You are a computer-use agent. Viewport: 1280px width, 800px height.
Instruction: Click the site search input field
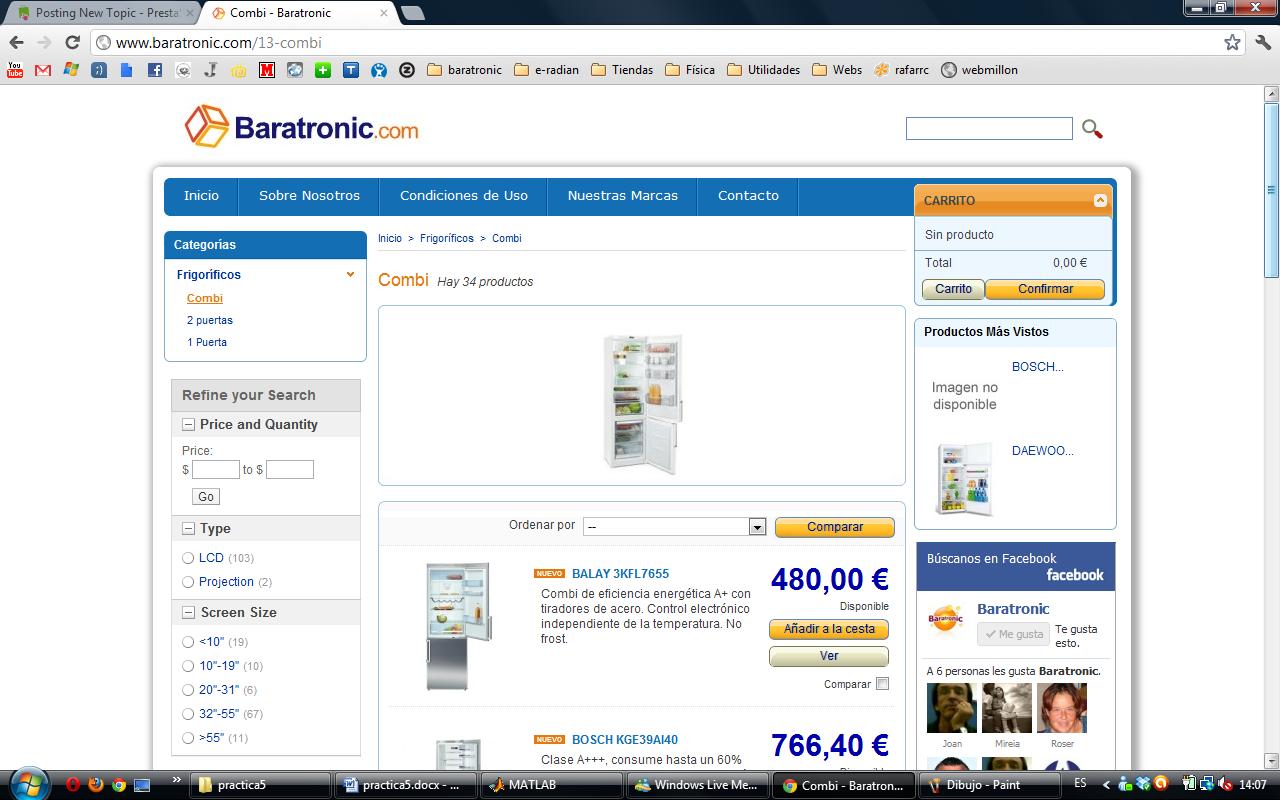tap(989, 128)
